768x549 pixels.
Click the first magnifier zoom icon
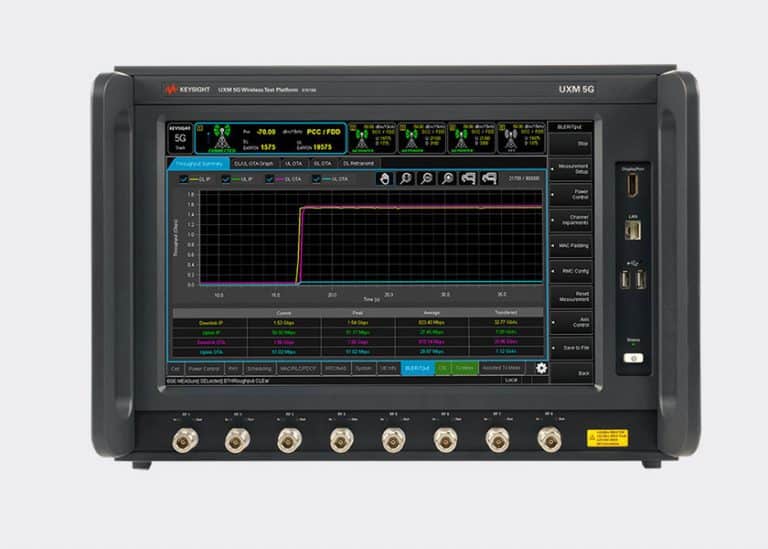click(406, 179)
